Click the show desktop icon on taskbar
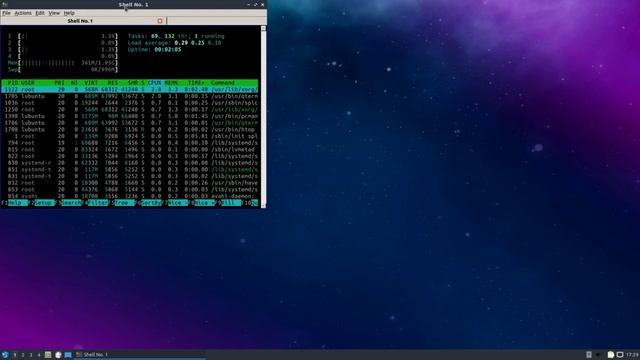Image resolution: width=640 pixels, height=360 pixels. pyautogui.click(x=68, y=355)
